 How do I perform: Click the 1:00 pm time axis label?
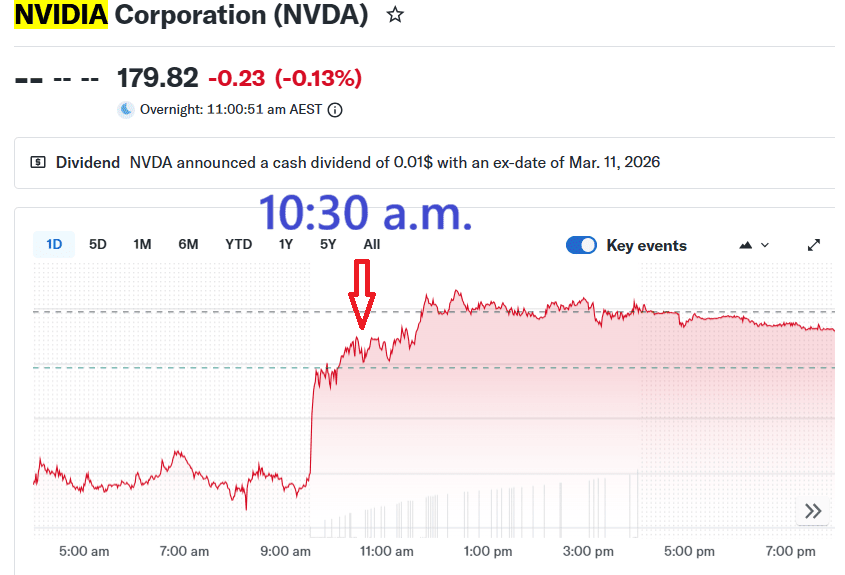[x=488, y=551]
